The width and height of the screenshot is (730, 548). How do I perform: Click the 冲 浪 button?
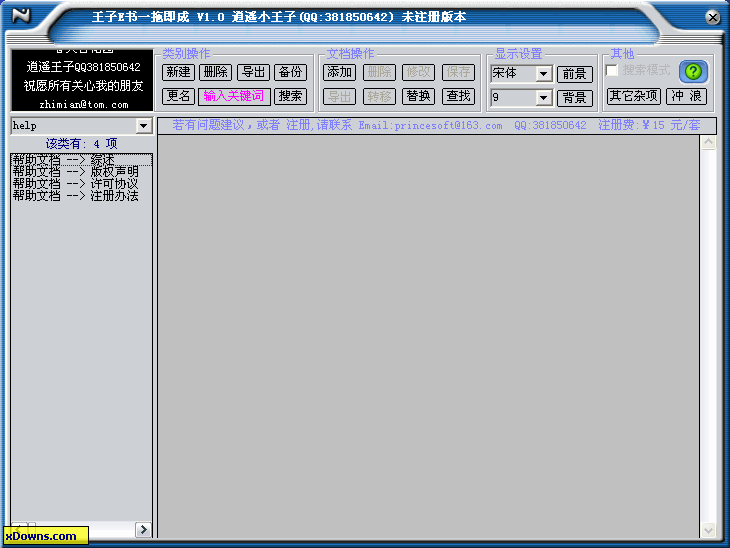point(687,96)
